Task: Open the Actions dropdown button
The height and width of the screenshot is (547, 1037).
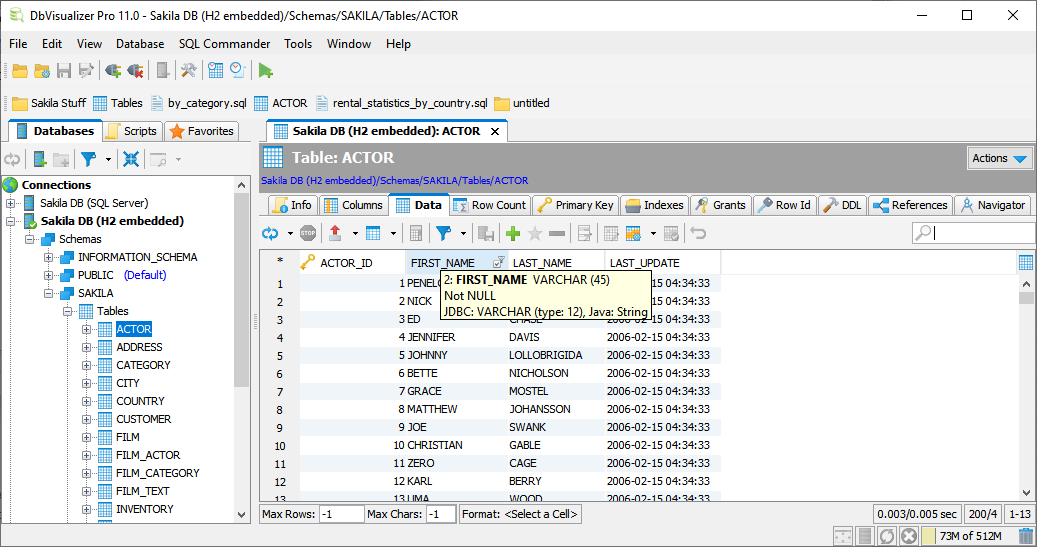Action: coord(999,158)
